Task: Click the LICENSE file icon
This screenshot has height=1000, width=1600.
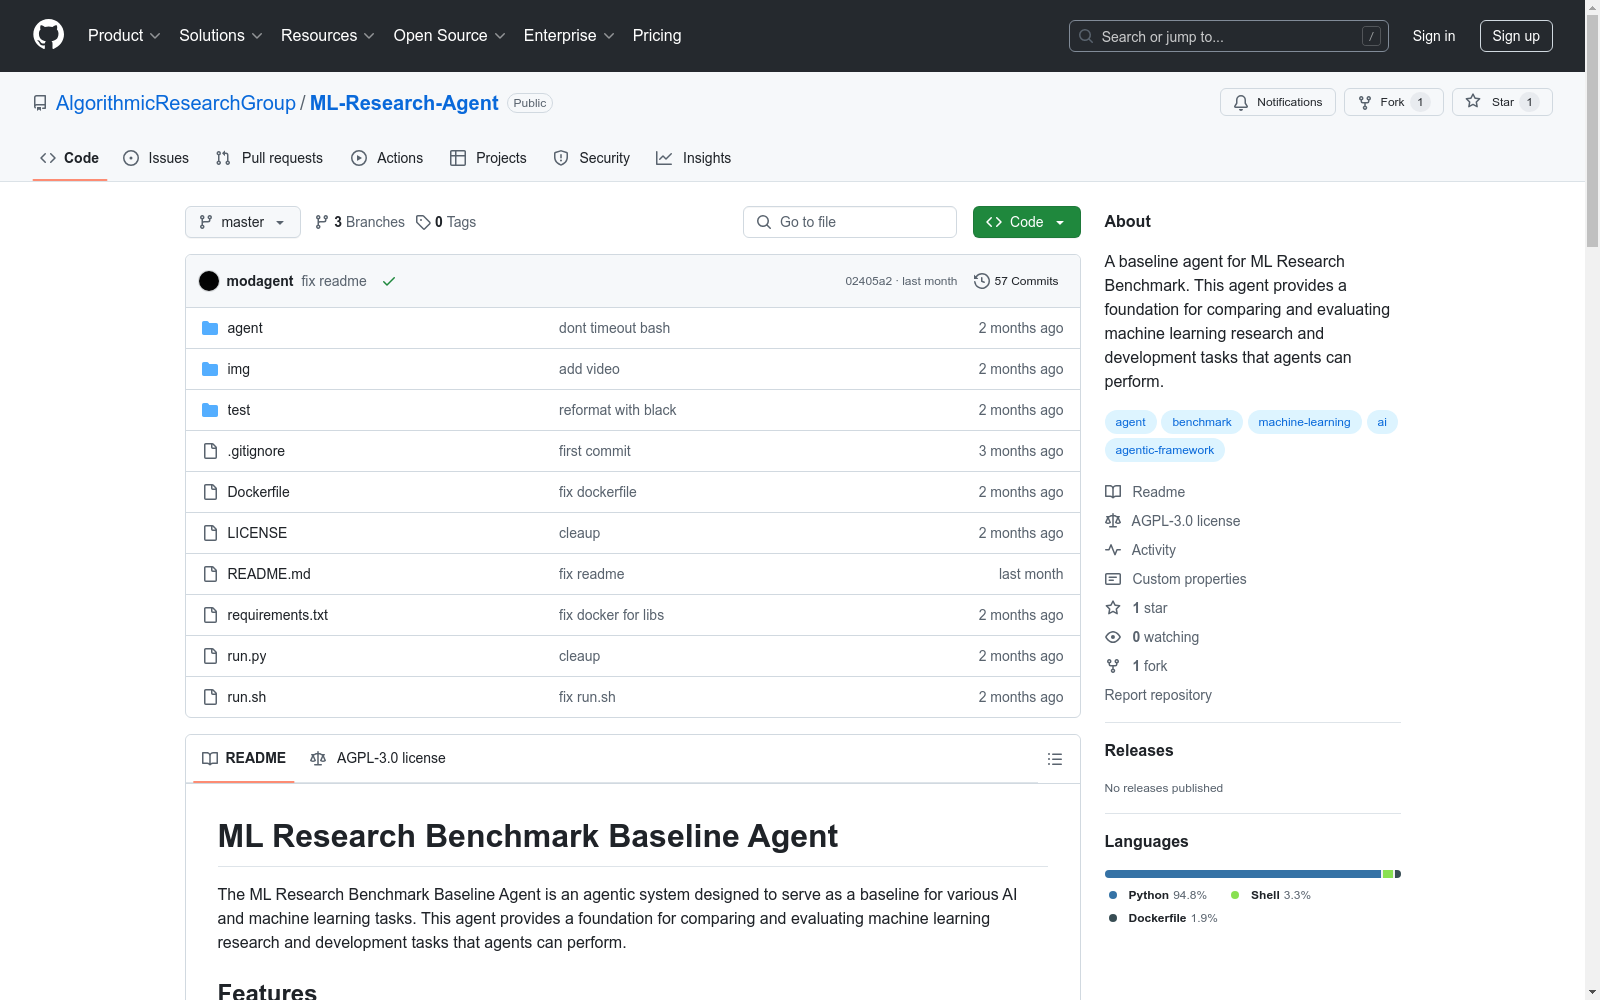Action: [210, 533]
